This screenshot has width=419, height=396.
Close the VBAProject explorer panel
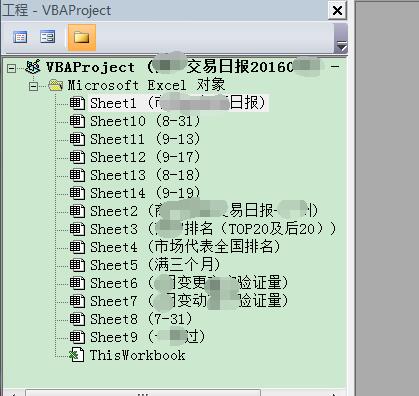(x=337, y=11)
